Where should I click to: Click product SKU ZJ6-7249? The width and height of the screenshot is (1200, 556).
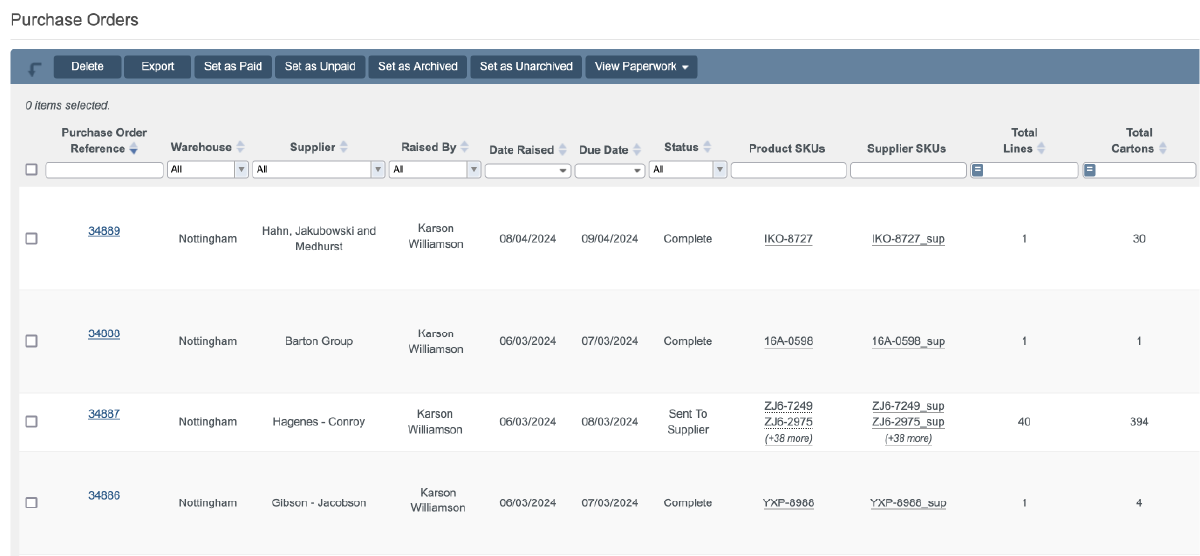pos(788,406)
